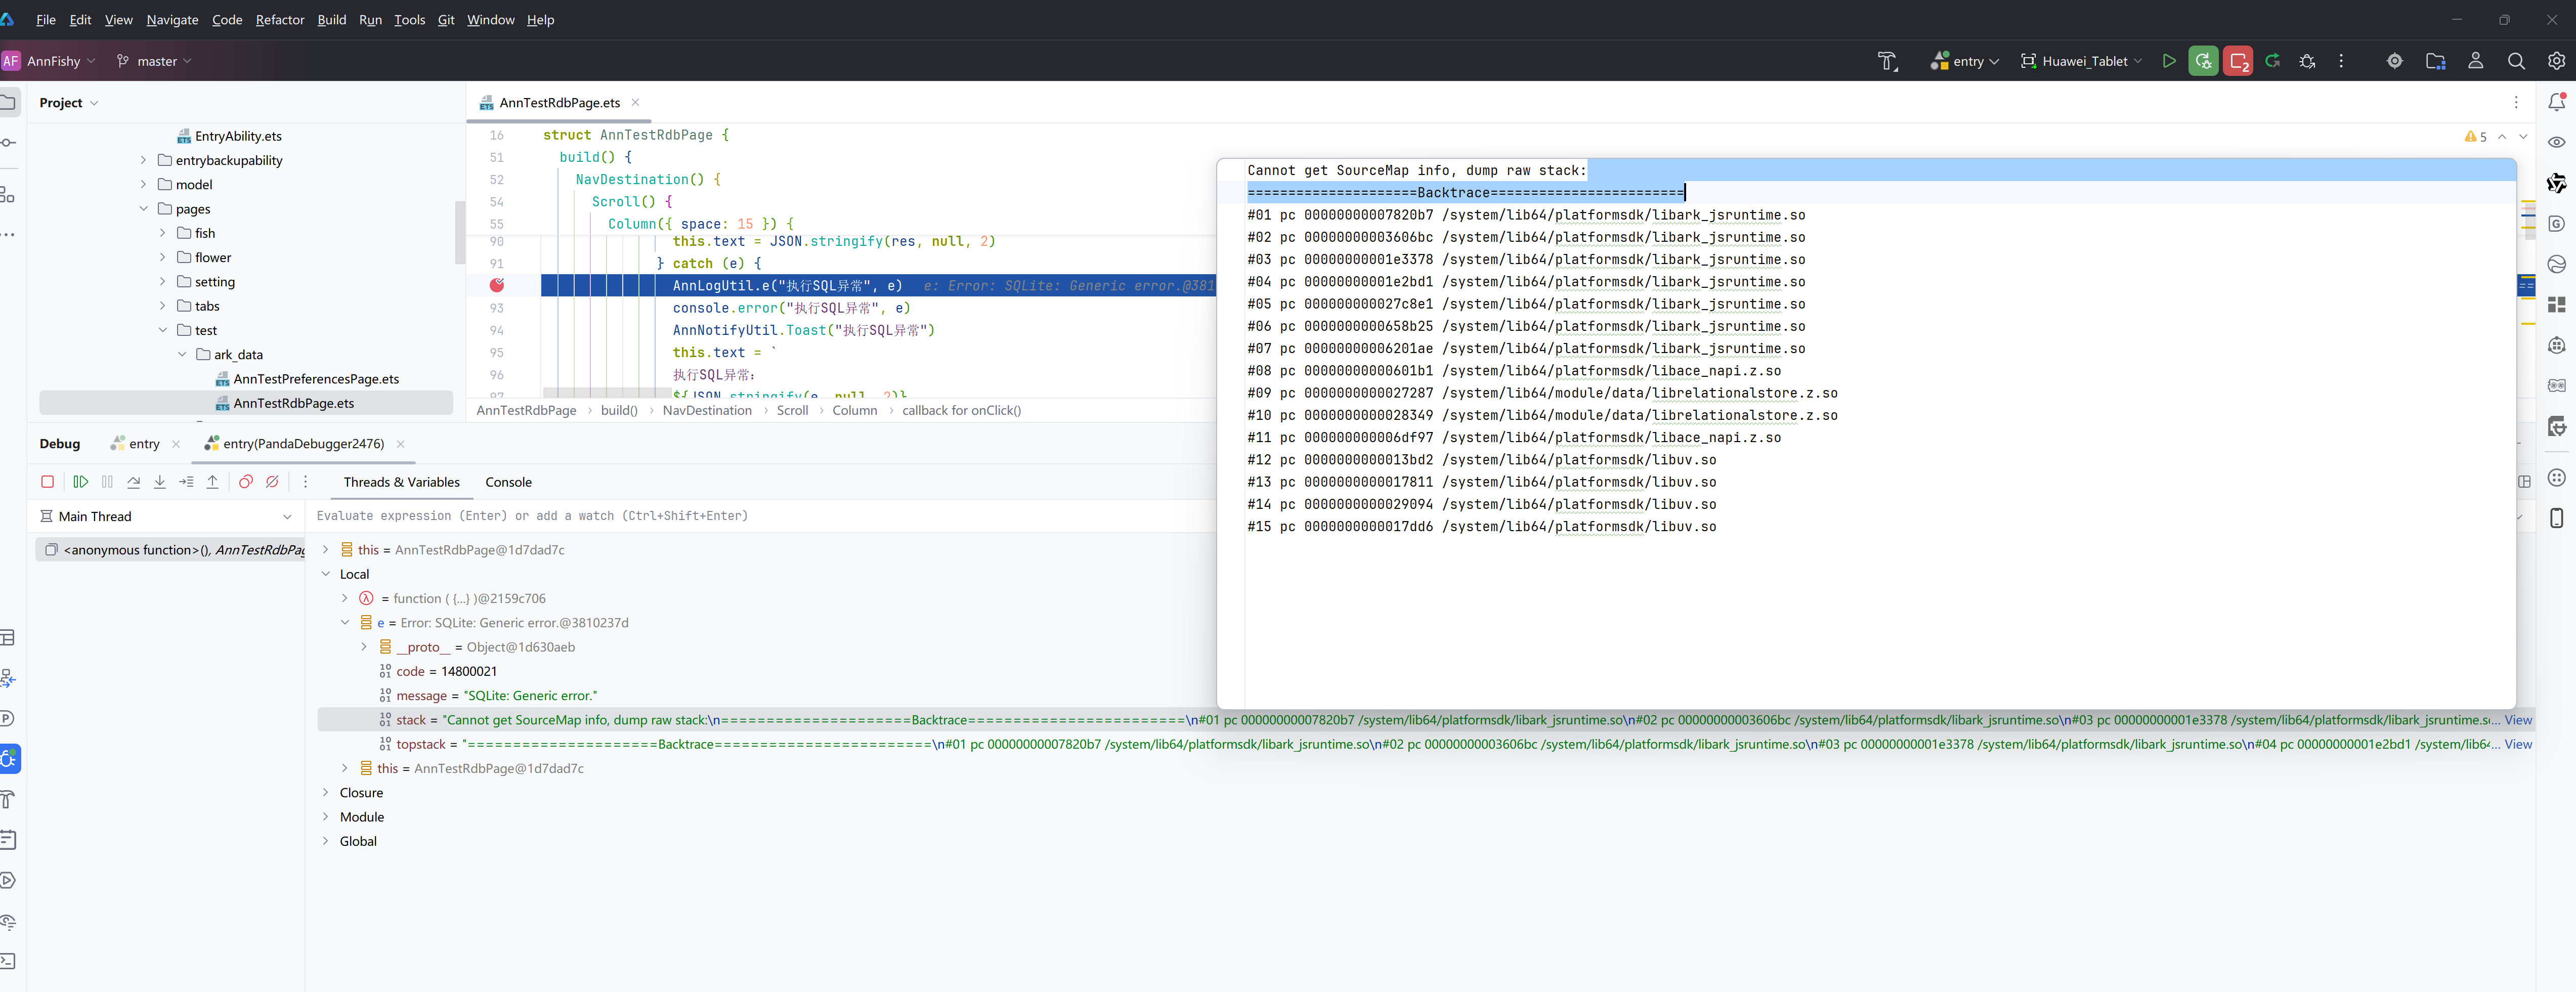Viewport: 2576px width, 992px height.
Task: Click the hammer Build icon in toolbar
Action: (x=1887, y=61)
